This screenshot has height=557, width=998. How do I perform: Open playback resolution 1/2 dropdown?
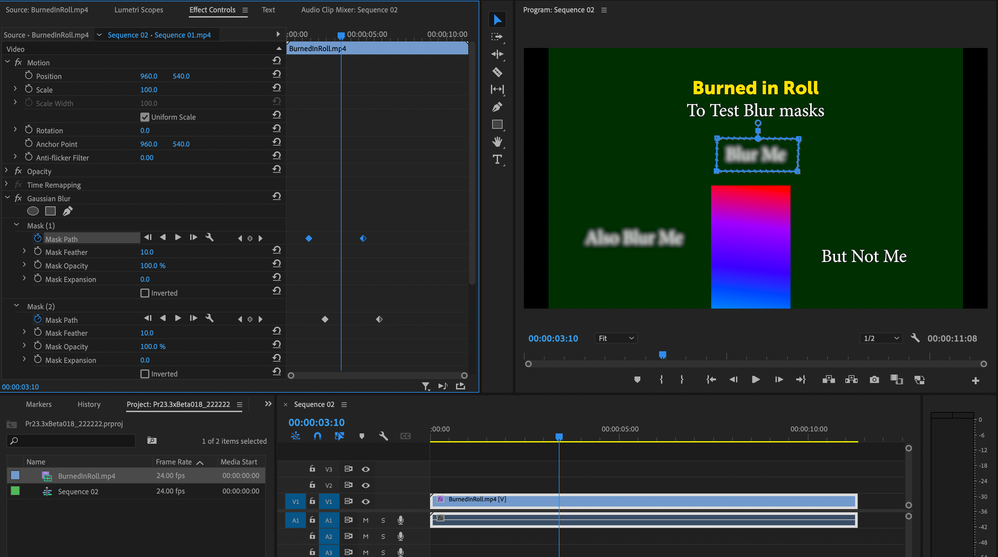point(880,338)
